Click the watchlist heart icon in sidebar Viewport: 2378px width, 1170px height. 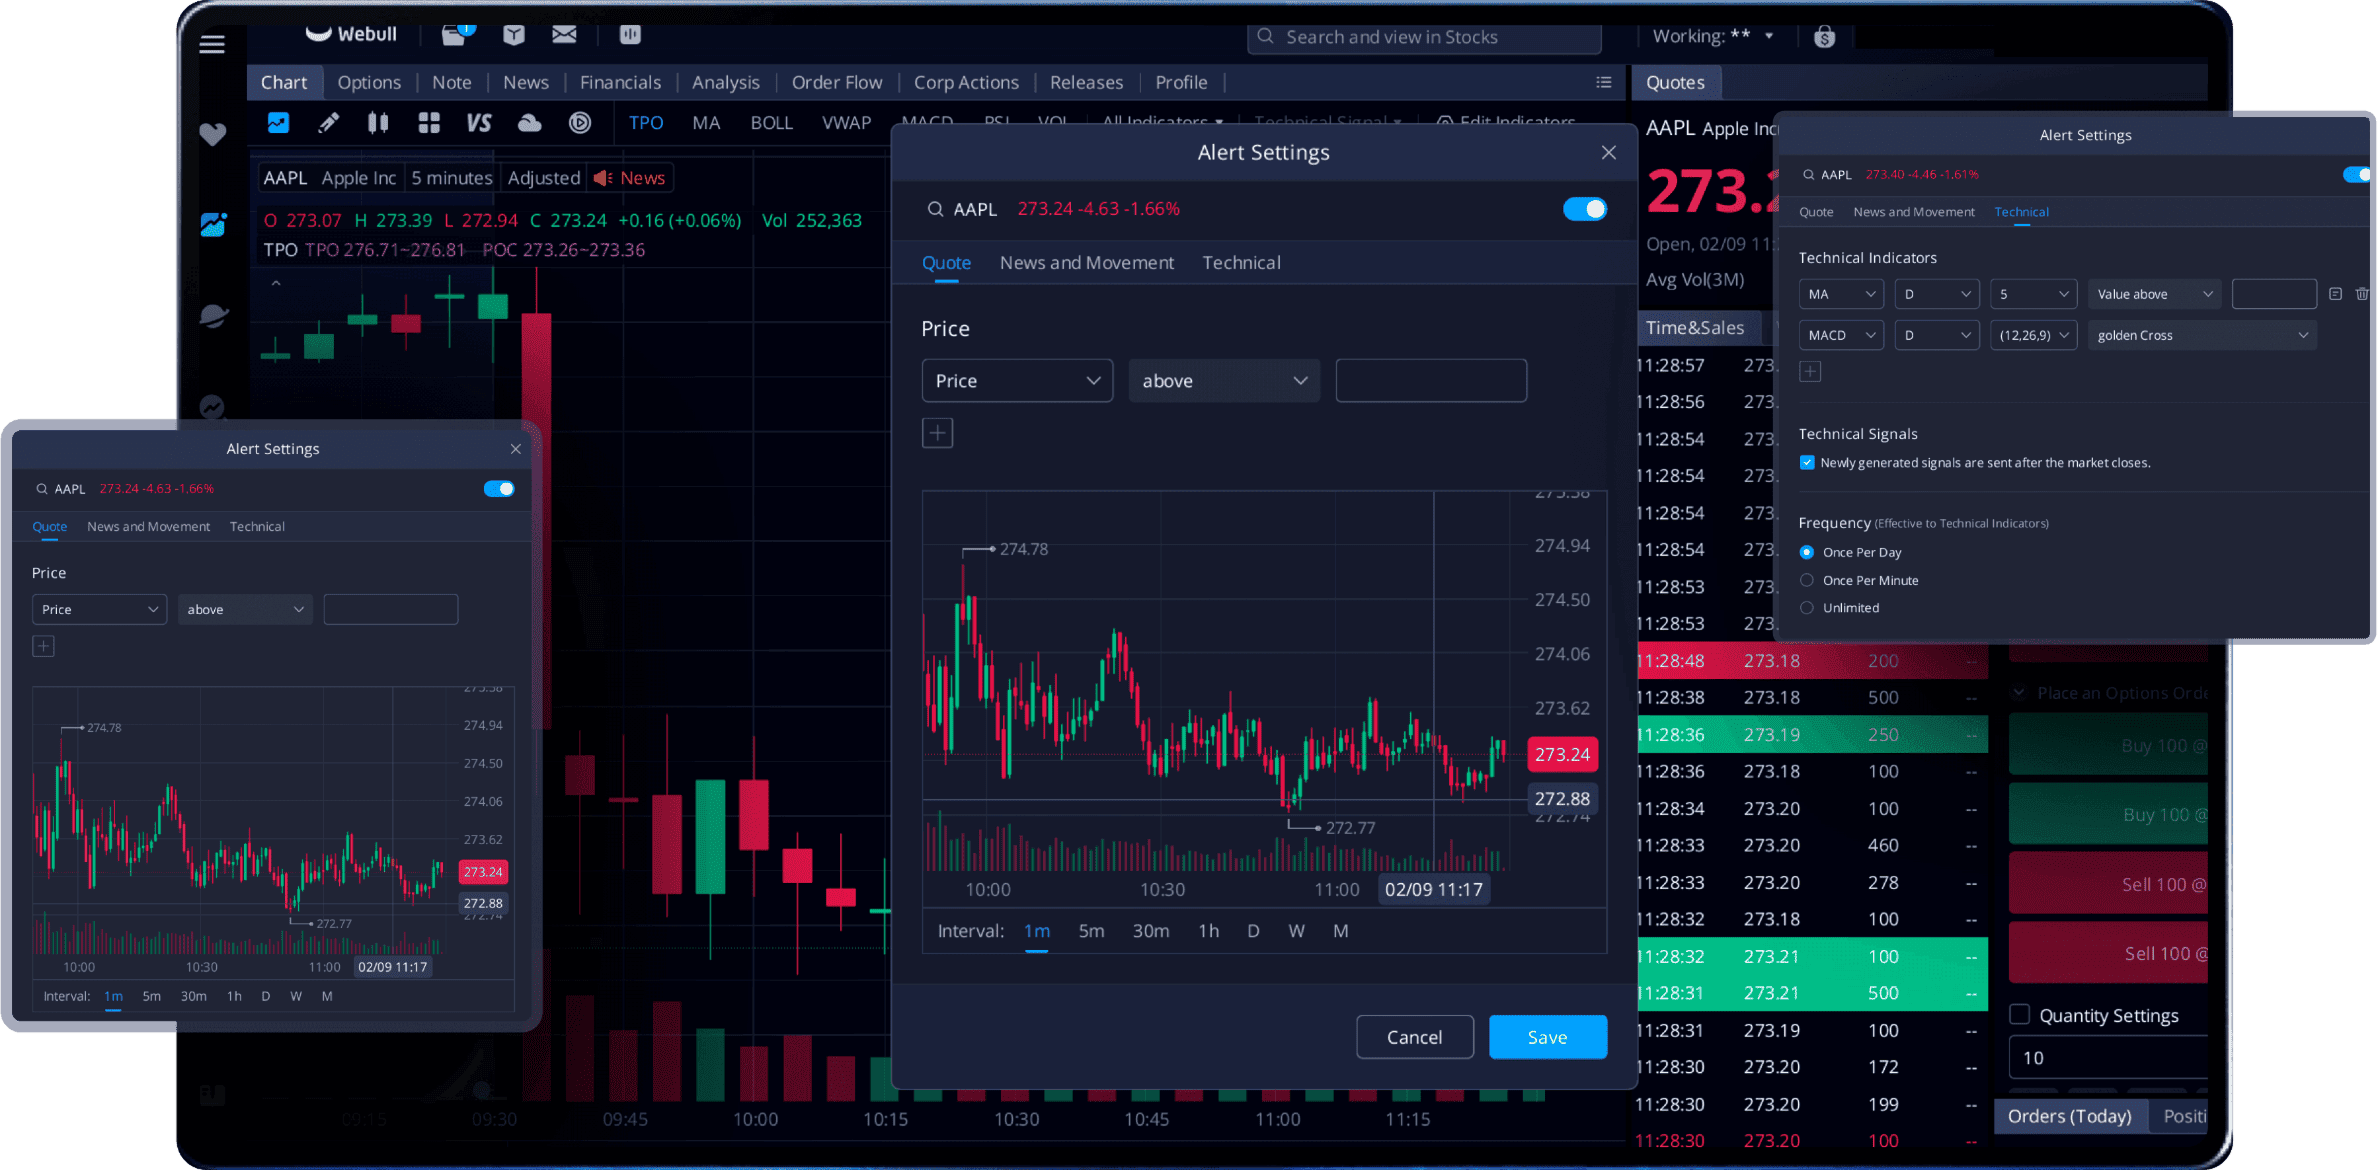click(212, 134)
